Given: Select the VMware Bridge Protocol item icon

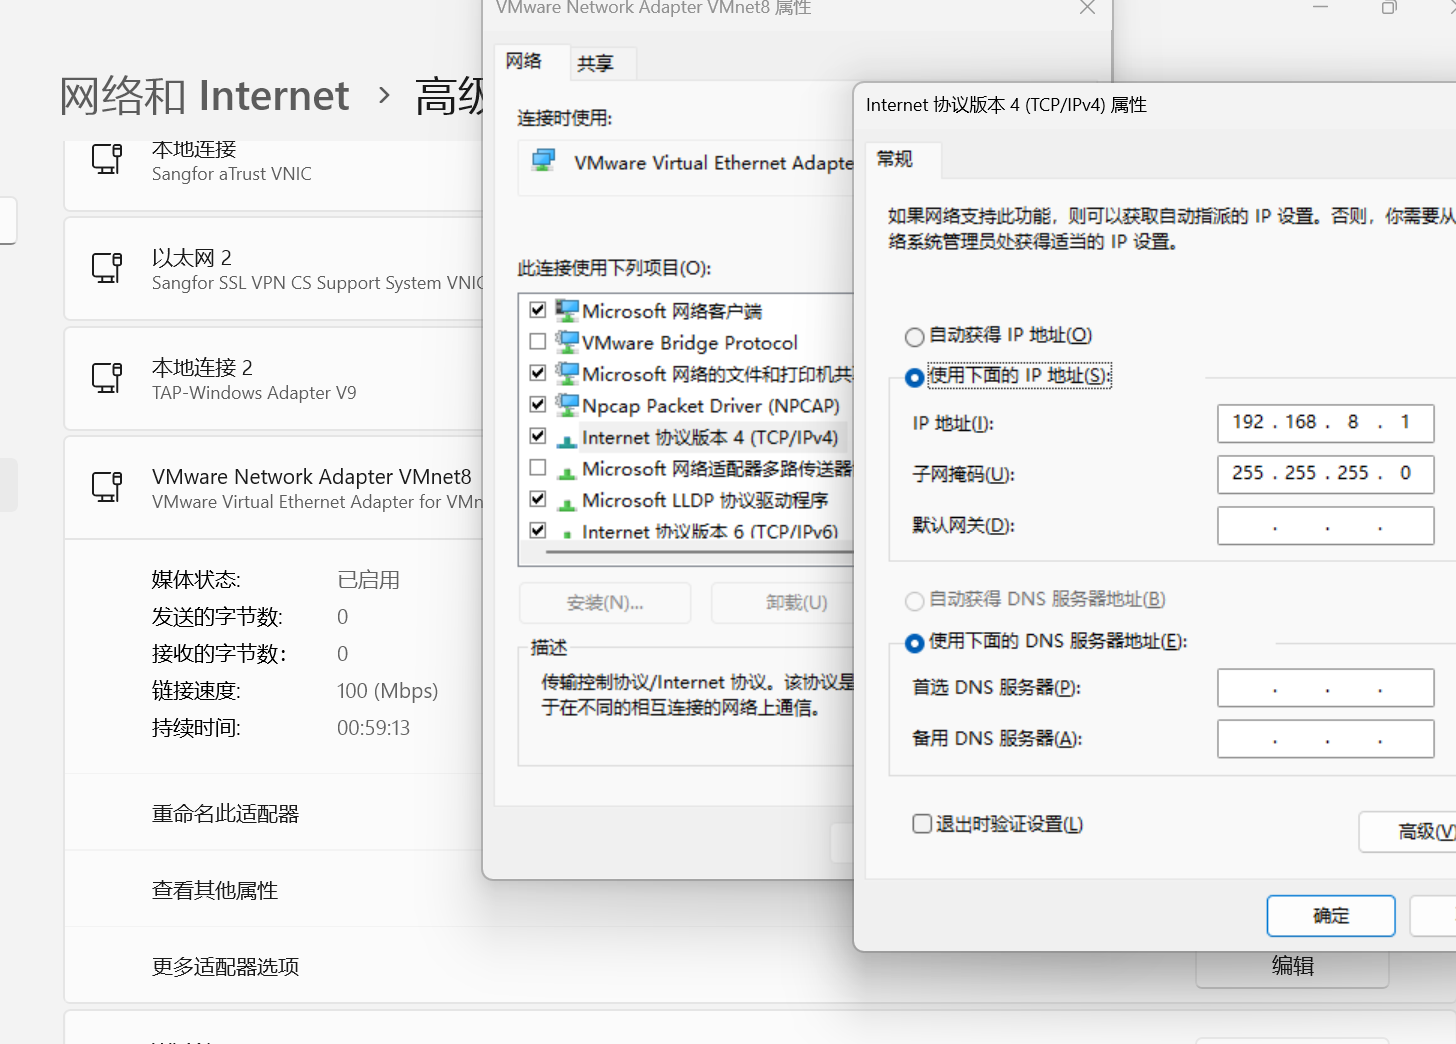Looking at the screenshot, I should [x=567, y=342].
